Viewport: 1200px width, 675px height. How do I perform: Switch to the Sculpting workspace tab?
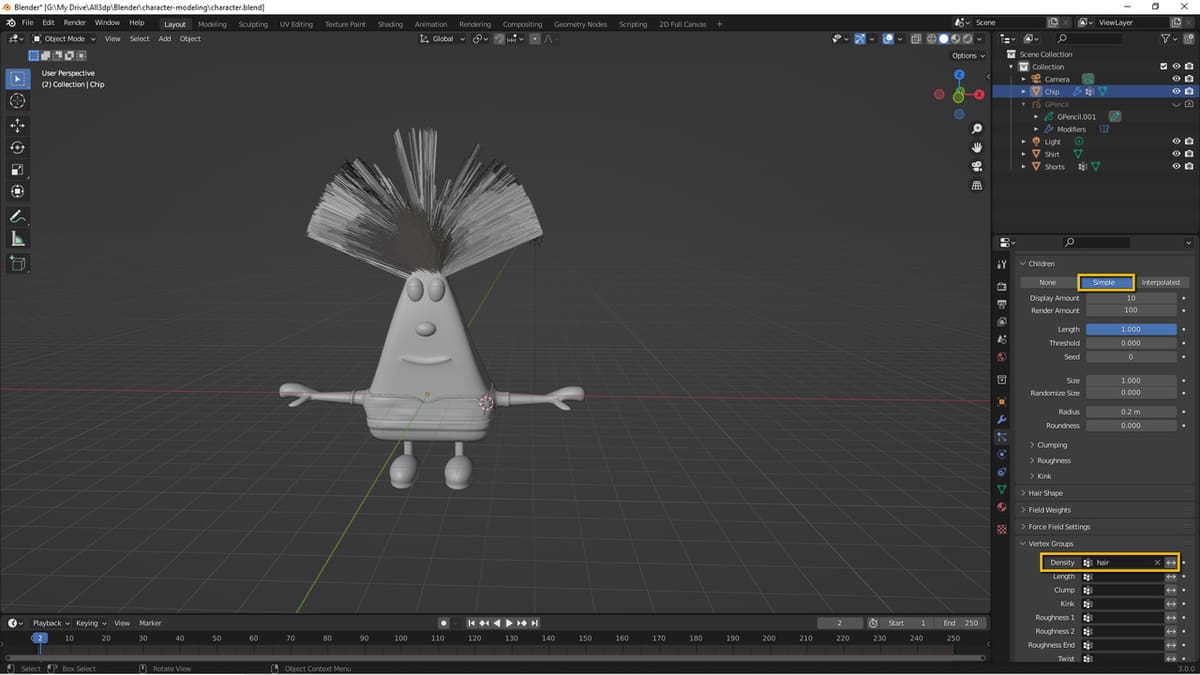click(253, 24)
